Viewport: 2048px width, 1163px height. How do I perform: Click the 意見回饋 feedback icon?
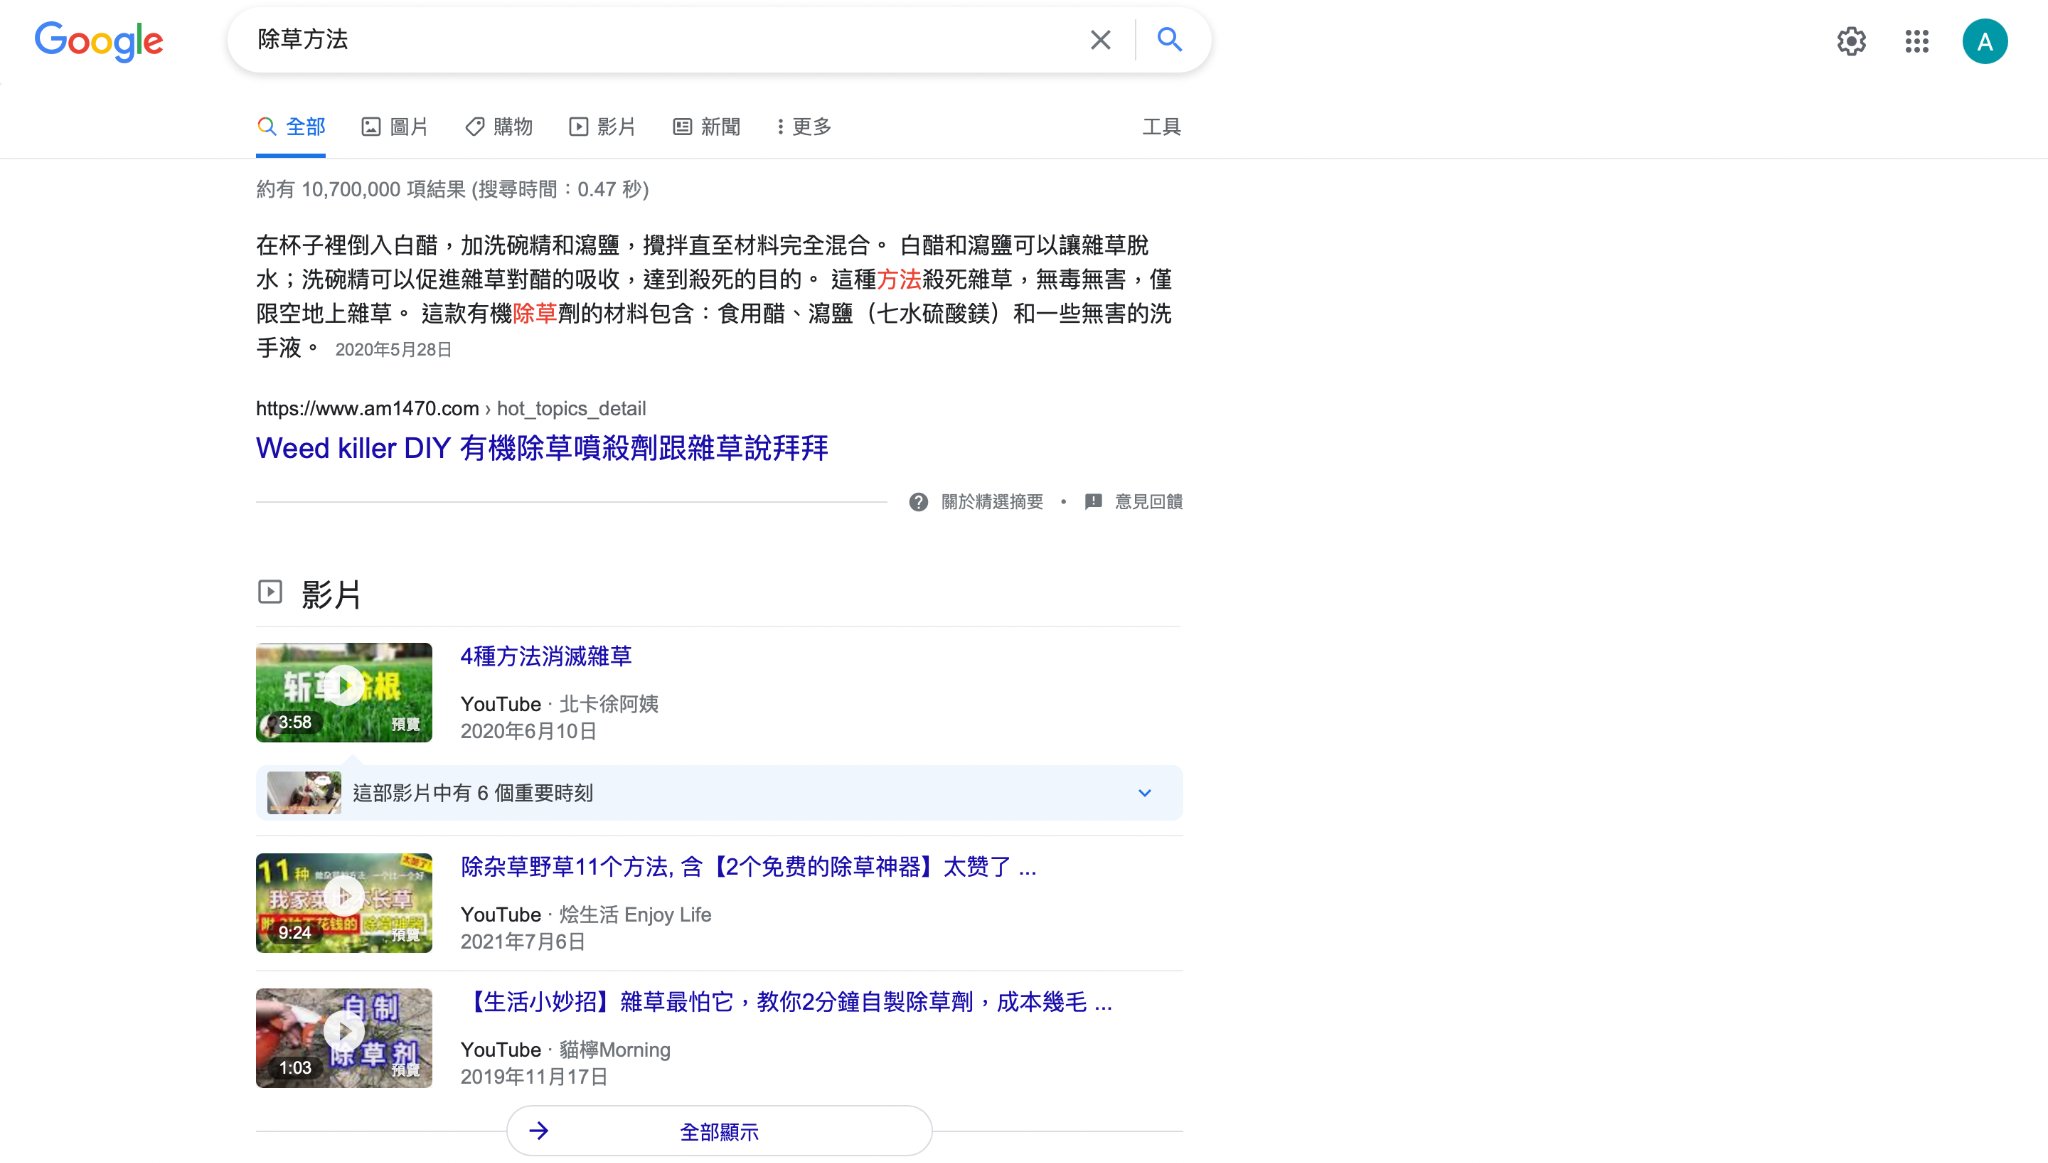pyautogui.click(x=1093, y=502)
